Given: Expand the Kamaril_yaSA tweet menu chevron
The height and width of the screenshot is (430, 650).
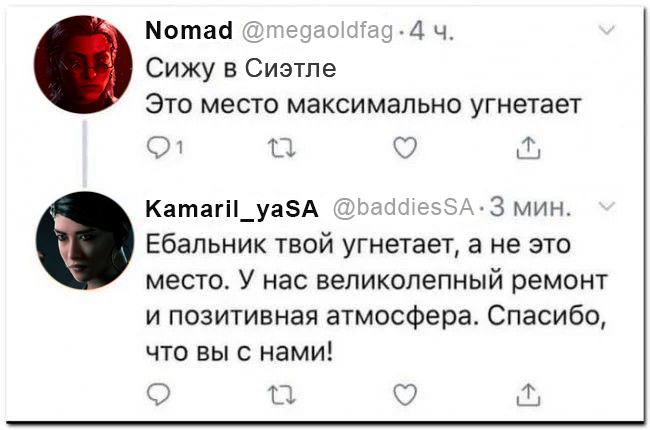Looking at the screenshot, I should click(x=606, y=206).
